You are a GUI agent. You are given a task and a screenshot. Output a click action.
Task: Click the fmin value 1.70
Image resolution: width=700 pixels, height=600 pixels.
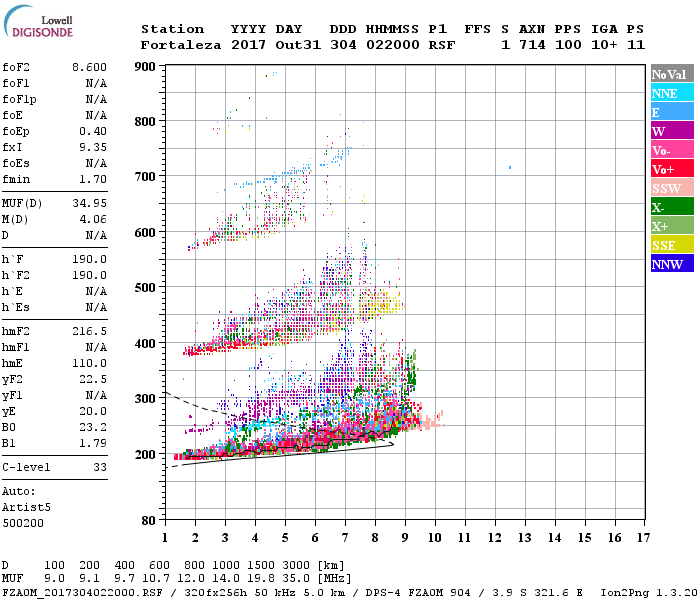[x=93, y=179]
